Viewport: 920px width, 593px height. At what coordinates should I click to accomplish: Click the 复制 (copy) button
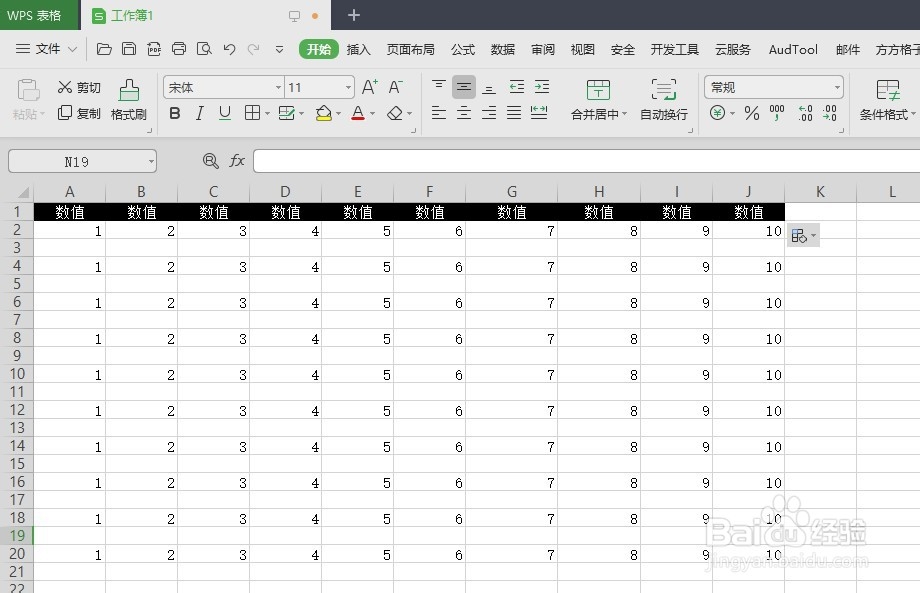click(x=79, y=113)
